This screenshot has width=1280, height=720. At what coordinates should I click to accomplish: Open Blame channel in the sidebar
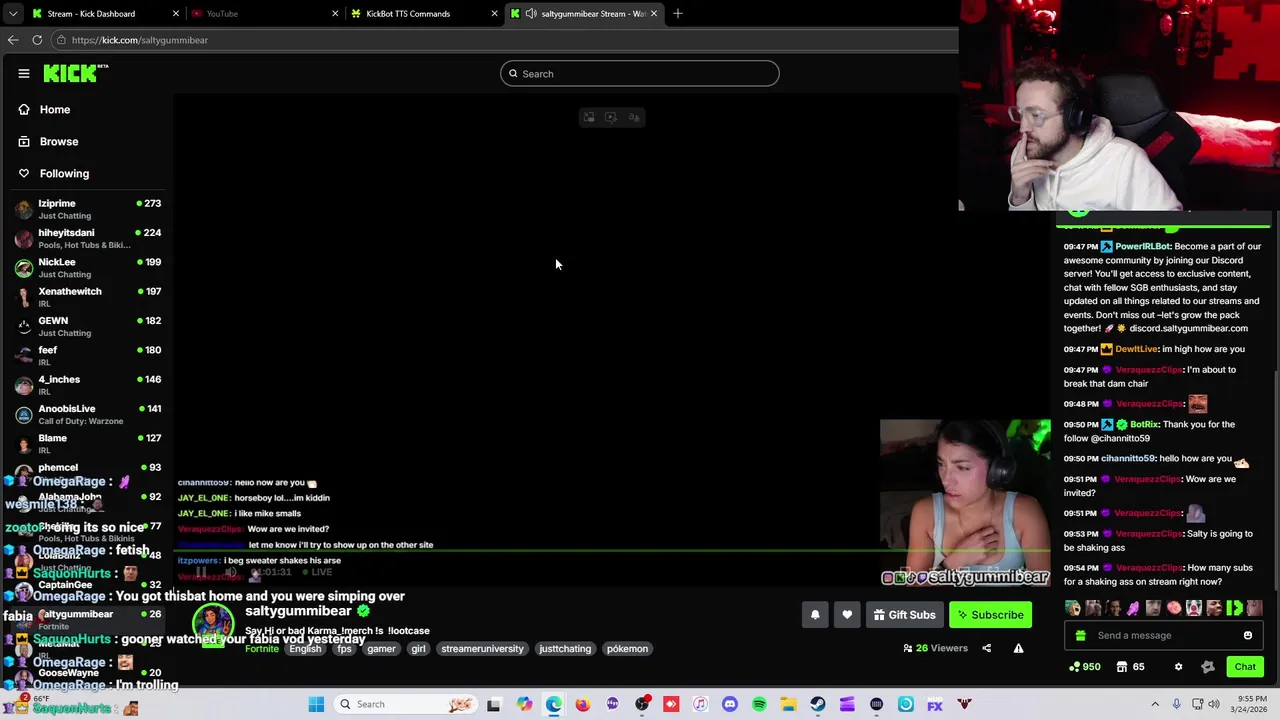pos(88,444)
